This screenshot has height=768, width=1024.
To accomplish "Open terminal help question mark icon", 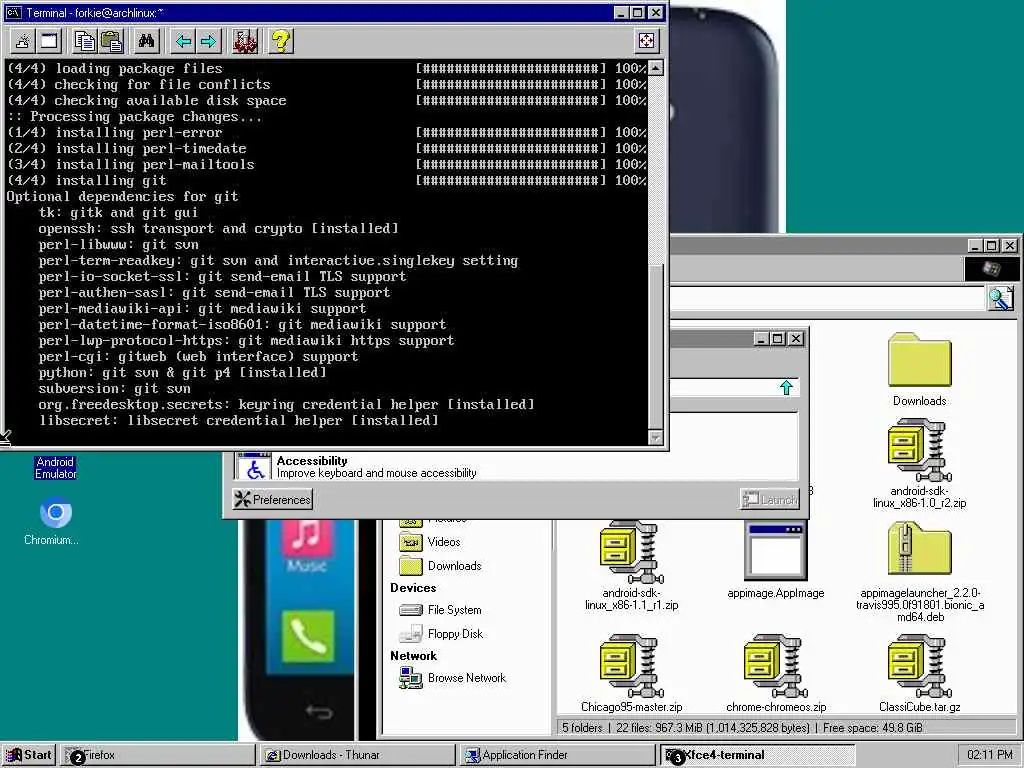I will pyautogui.click(x=281, y=42).
